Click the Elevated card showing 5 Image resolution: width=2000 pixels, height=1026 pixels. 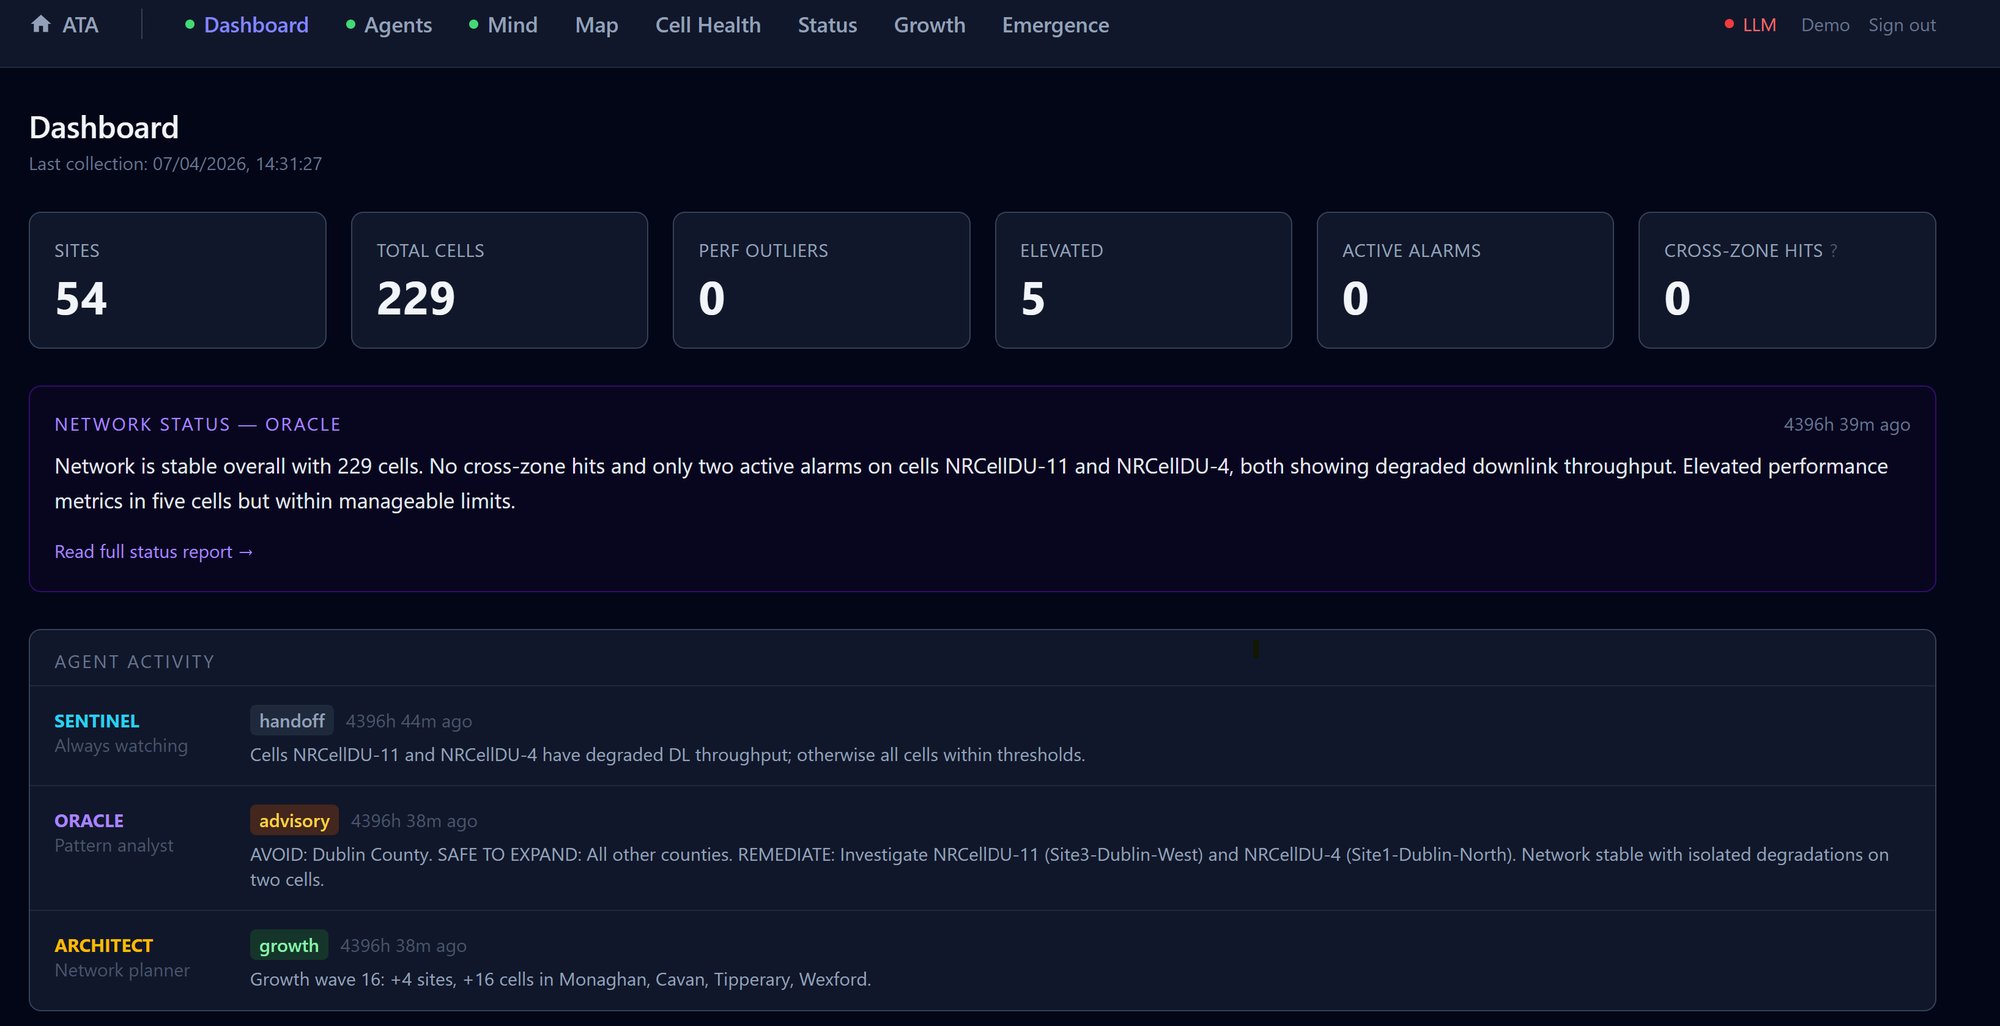[x=1143, y=280]
